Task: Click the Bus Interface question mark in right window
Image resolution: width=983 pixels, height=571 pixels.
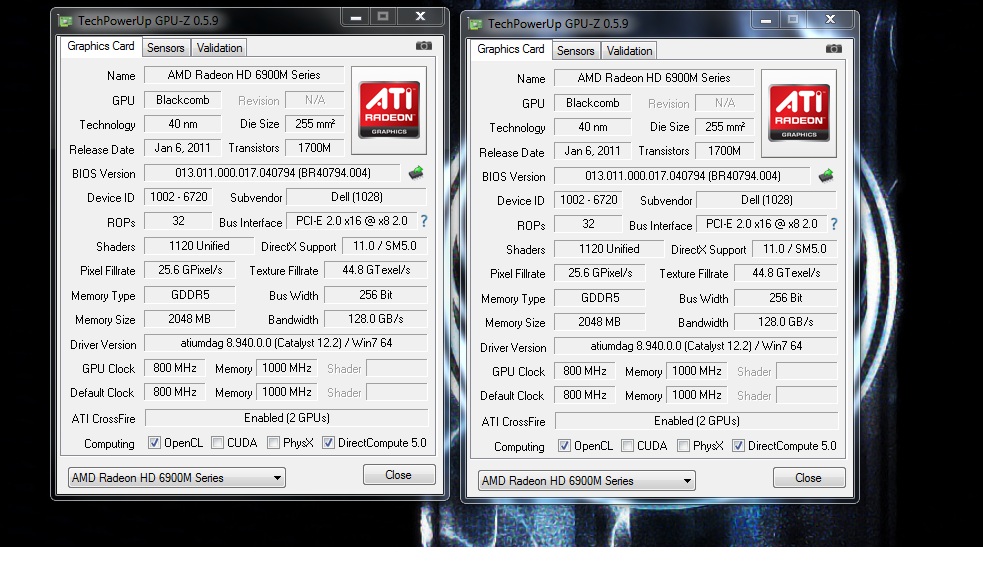Action: 834,224
